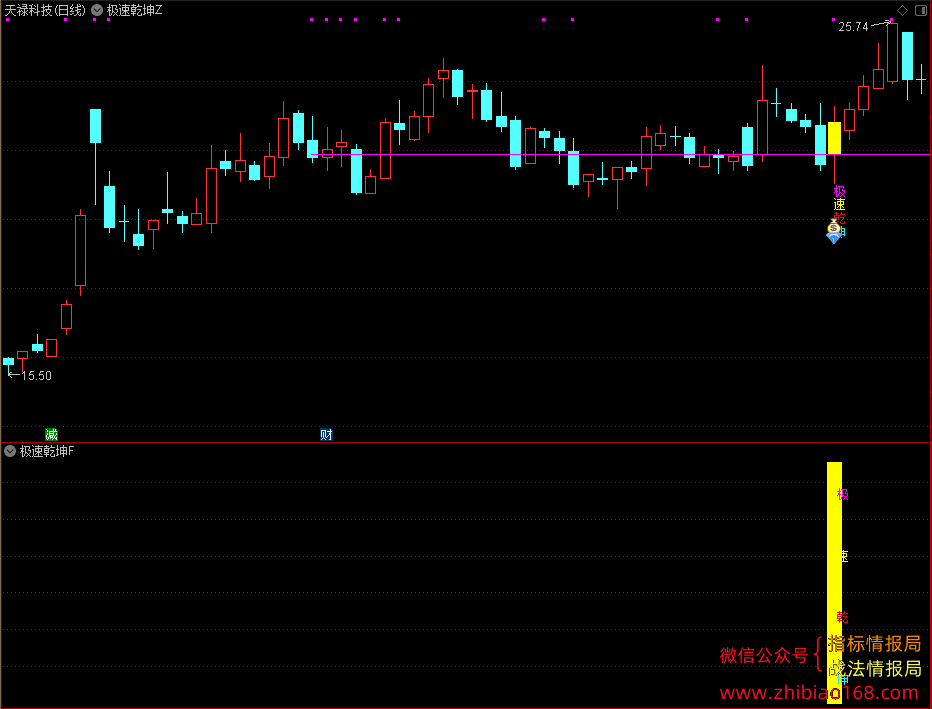Image resolution: width=932 pixels, height=709 pixels.
Task: Click the green 减 event marker
Action: coord(52,434)
